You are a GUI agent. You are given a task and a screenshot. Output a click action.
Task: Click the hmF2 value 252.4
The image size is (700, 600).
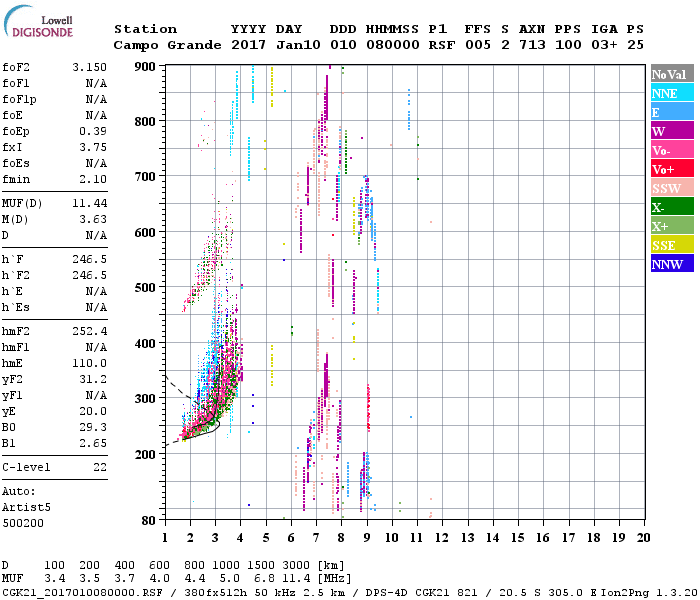click(89, 331)
